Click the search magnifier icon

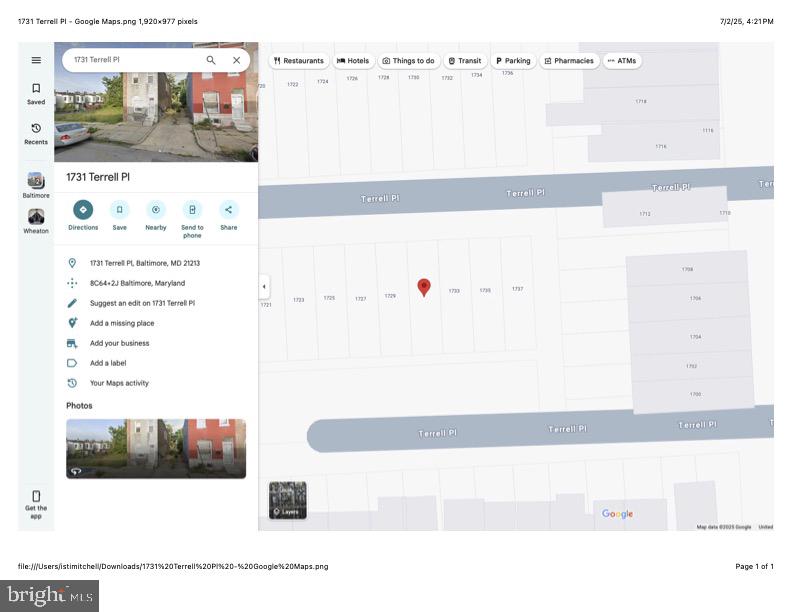[x=211, y=60]
